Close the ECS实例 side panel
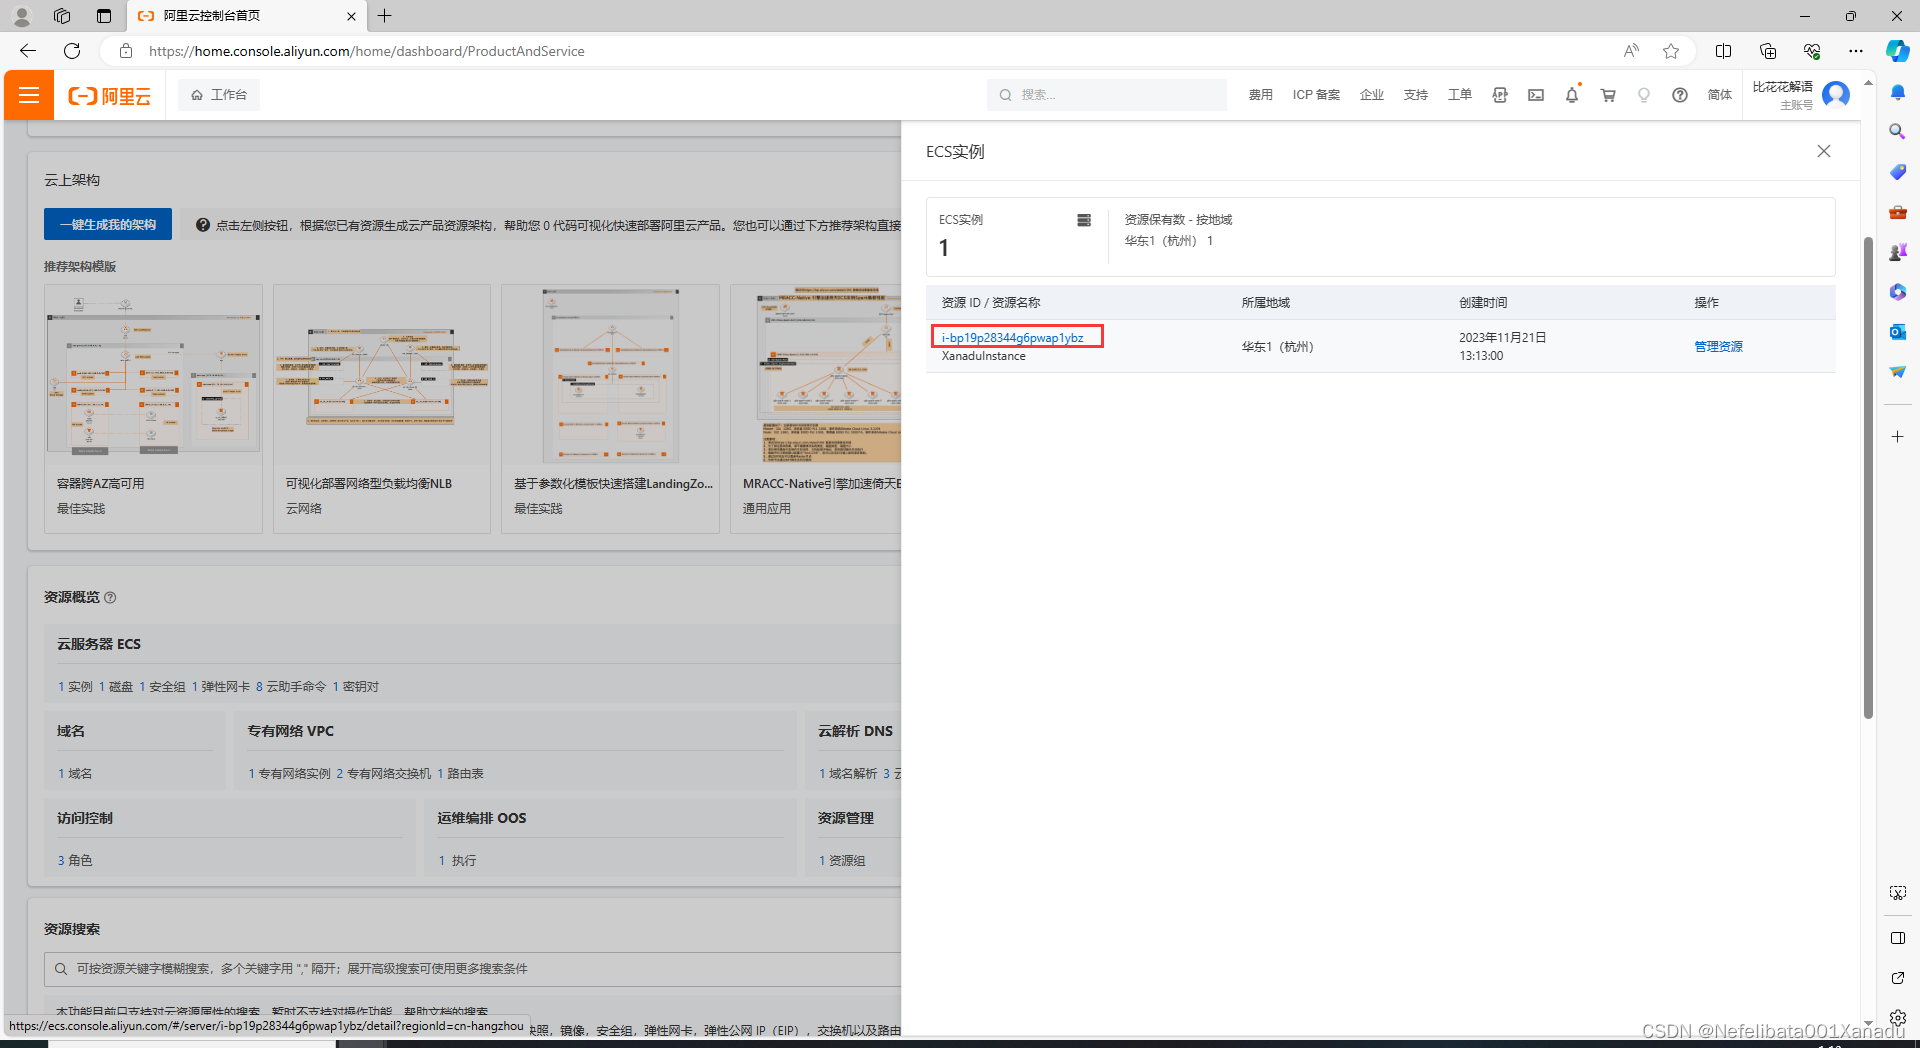Viewport: 1920px width, 1048px height. click(x=1824, y=151)
